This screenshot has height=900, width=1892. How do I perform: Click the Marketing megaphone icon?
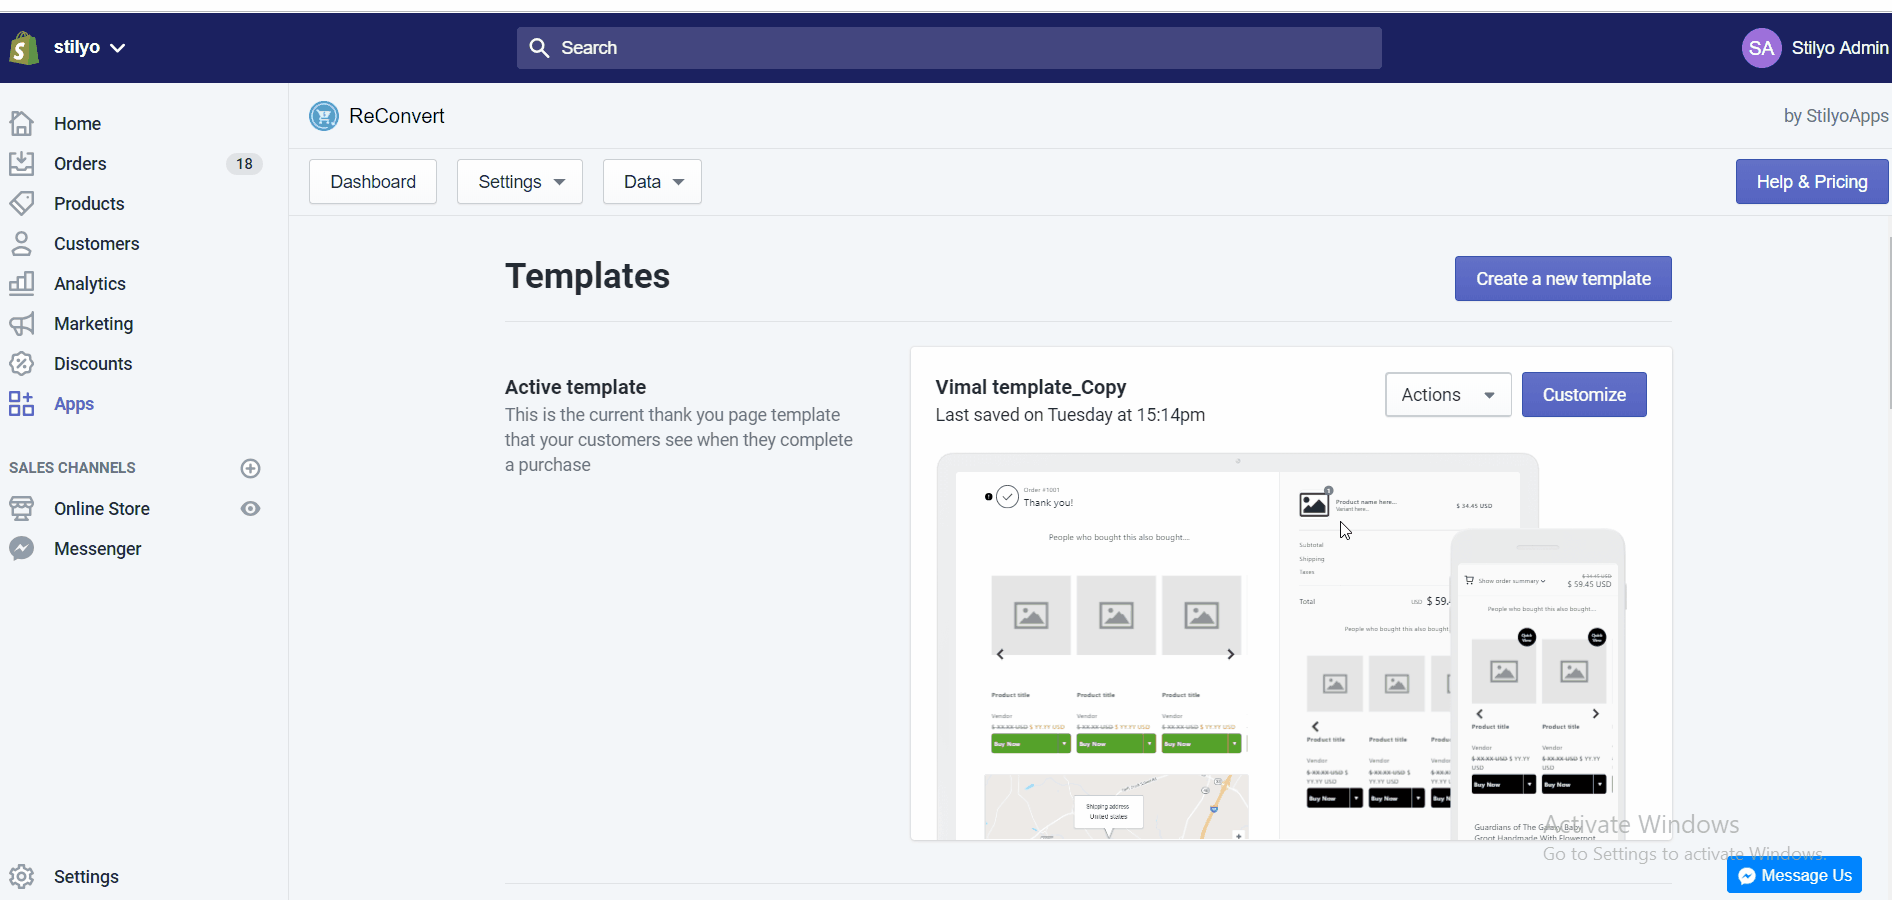pos(22,324)
